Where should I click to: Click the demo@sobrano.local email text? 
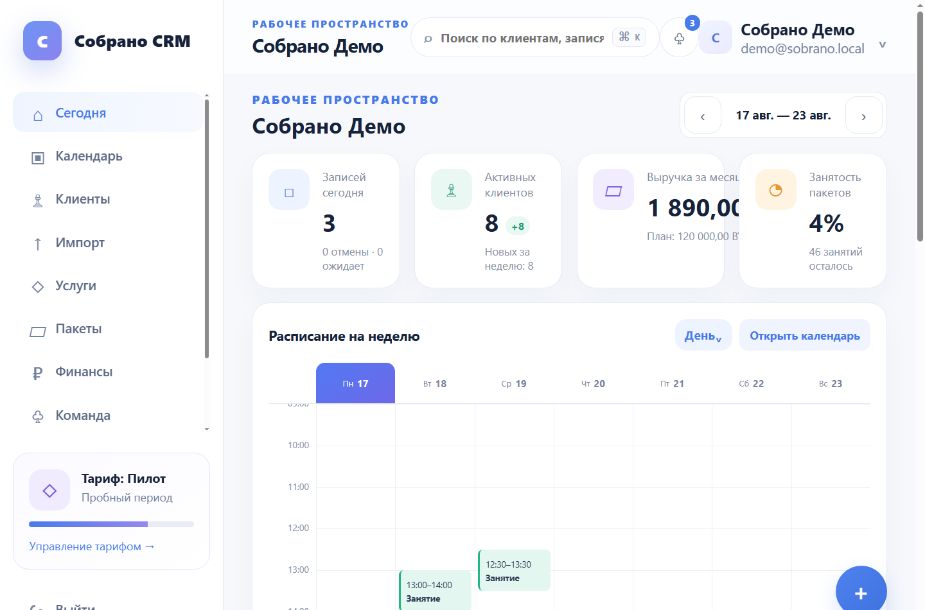click(x=802, y=49)
